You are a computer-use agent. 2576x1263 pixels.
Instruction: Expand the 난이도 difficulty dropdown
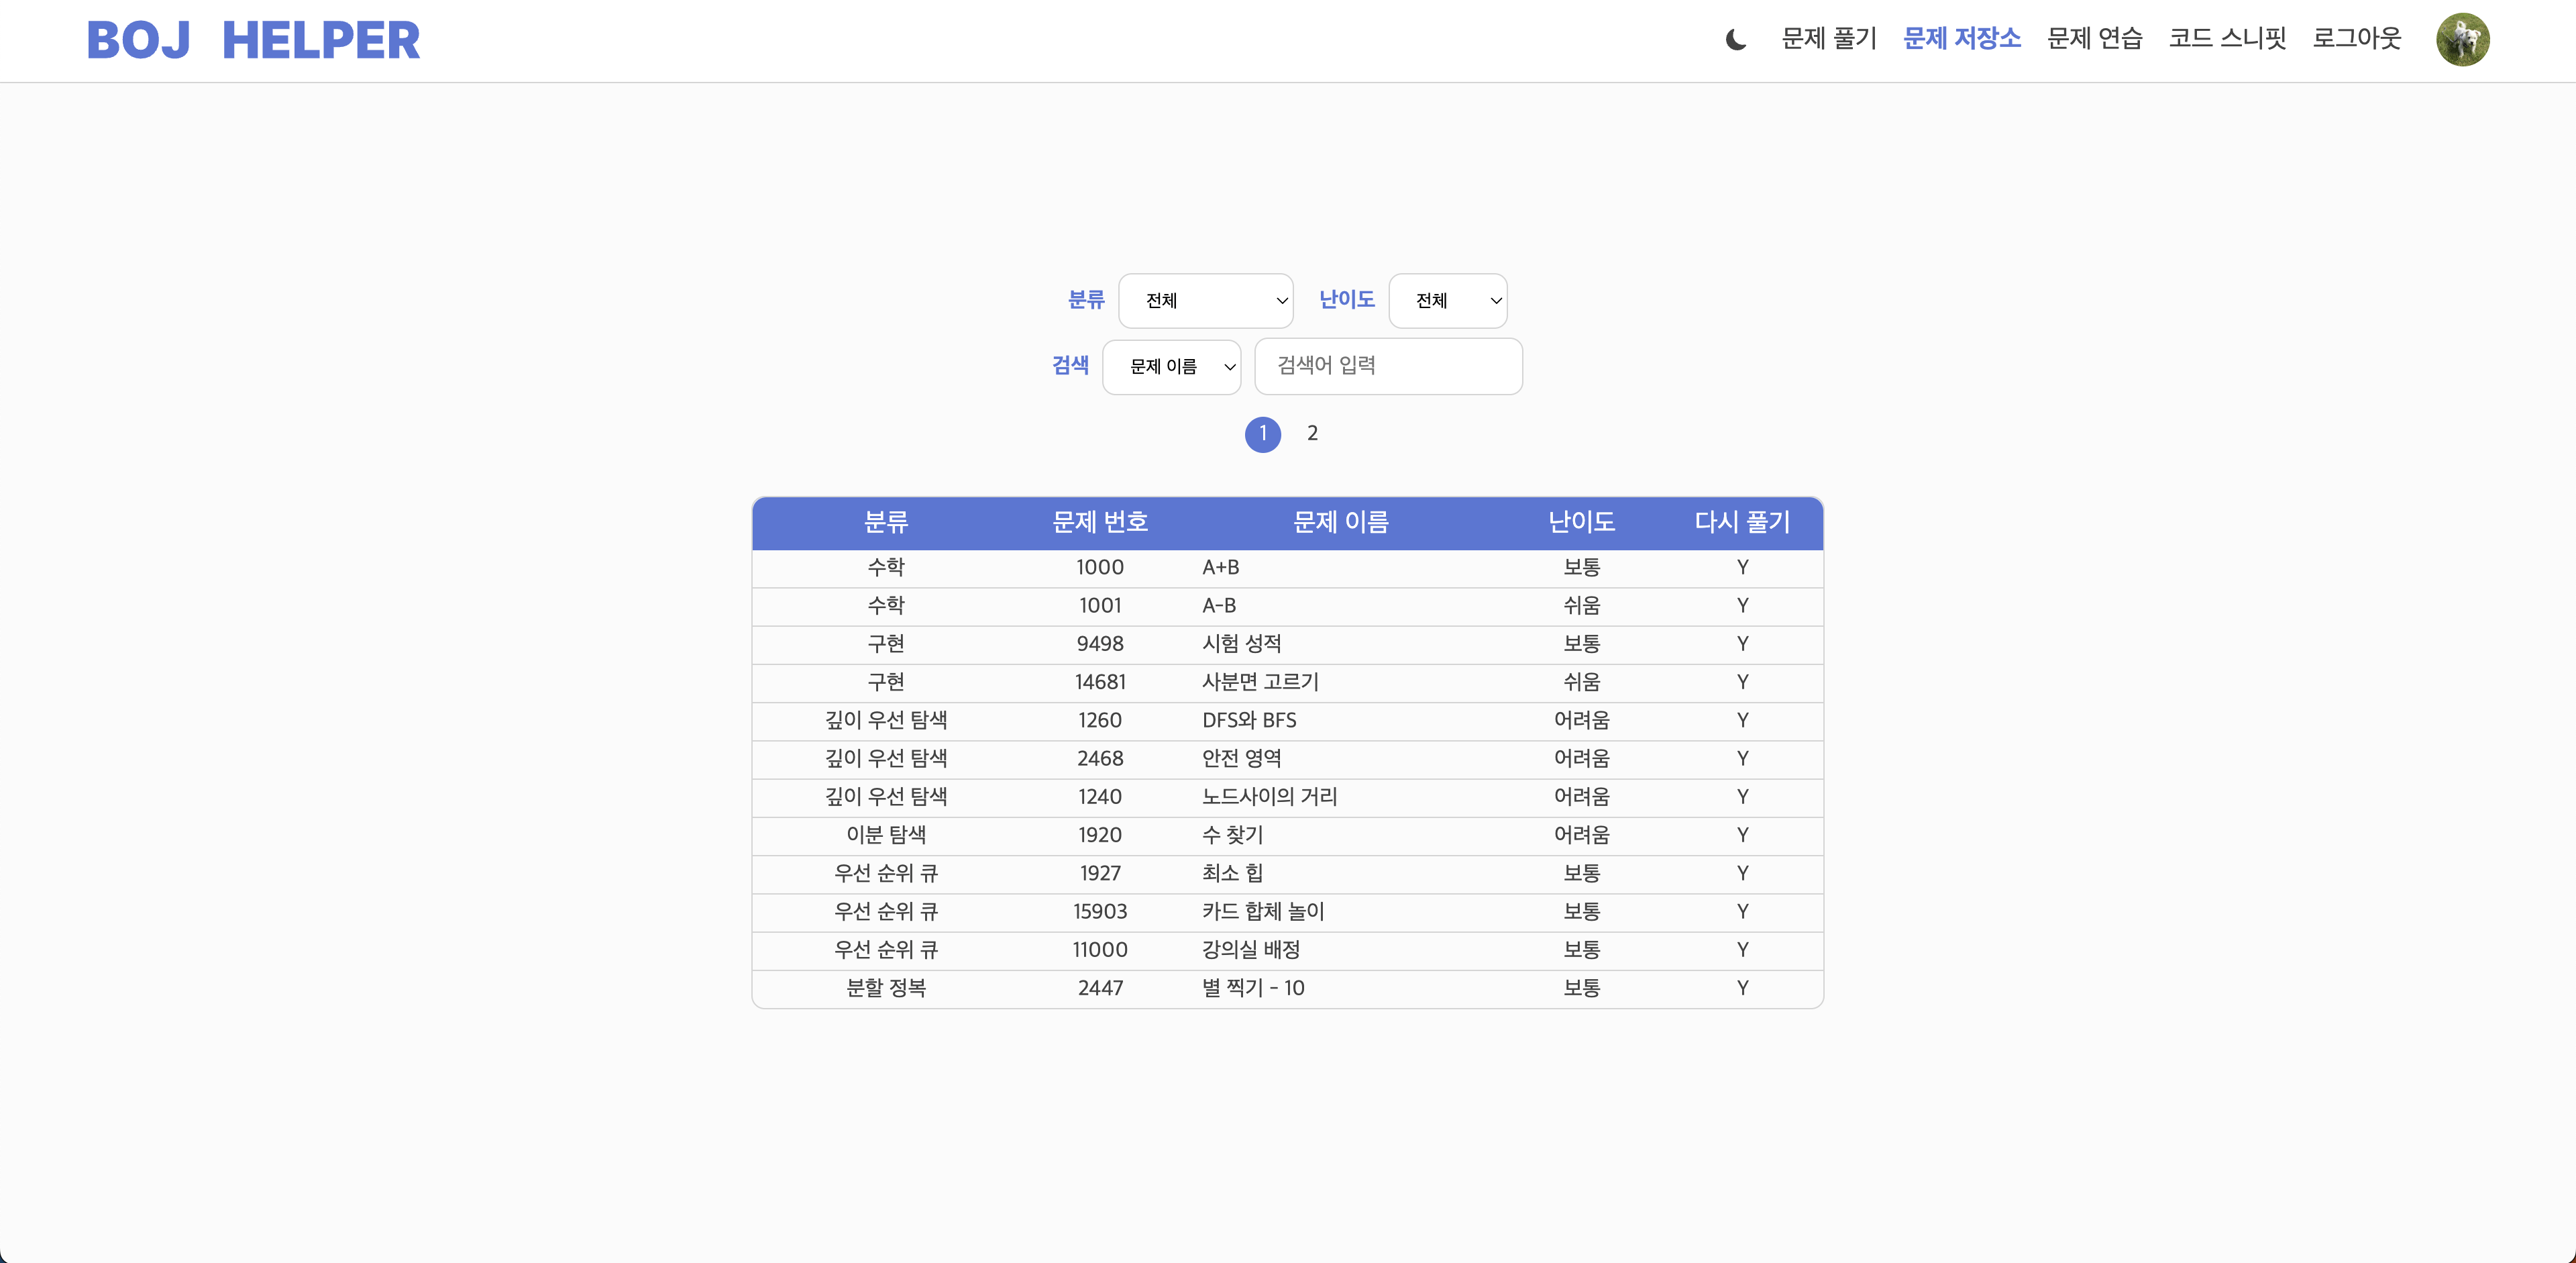[1447, 301]
